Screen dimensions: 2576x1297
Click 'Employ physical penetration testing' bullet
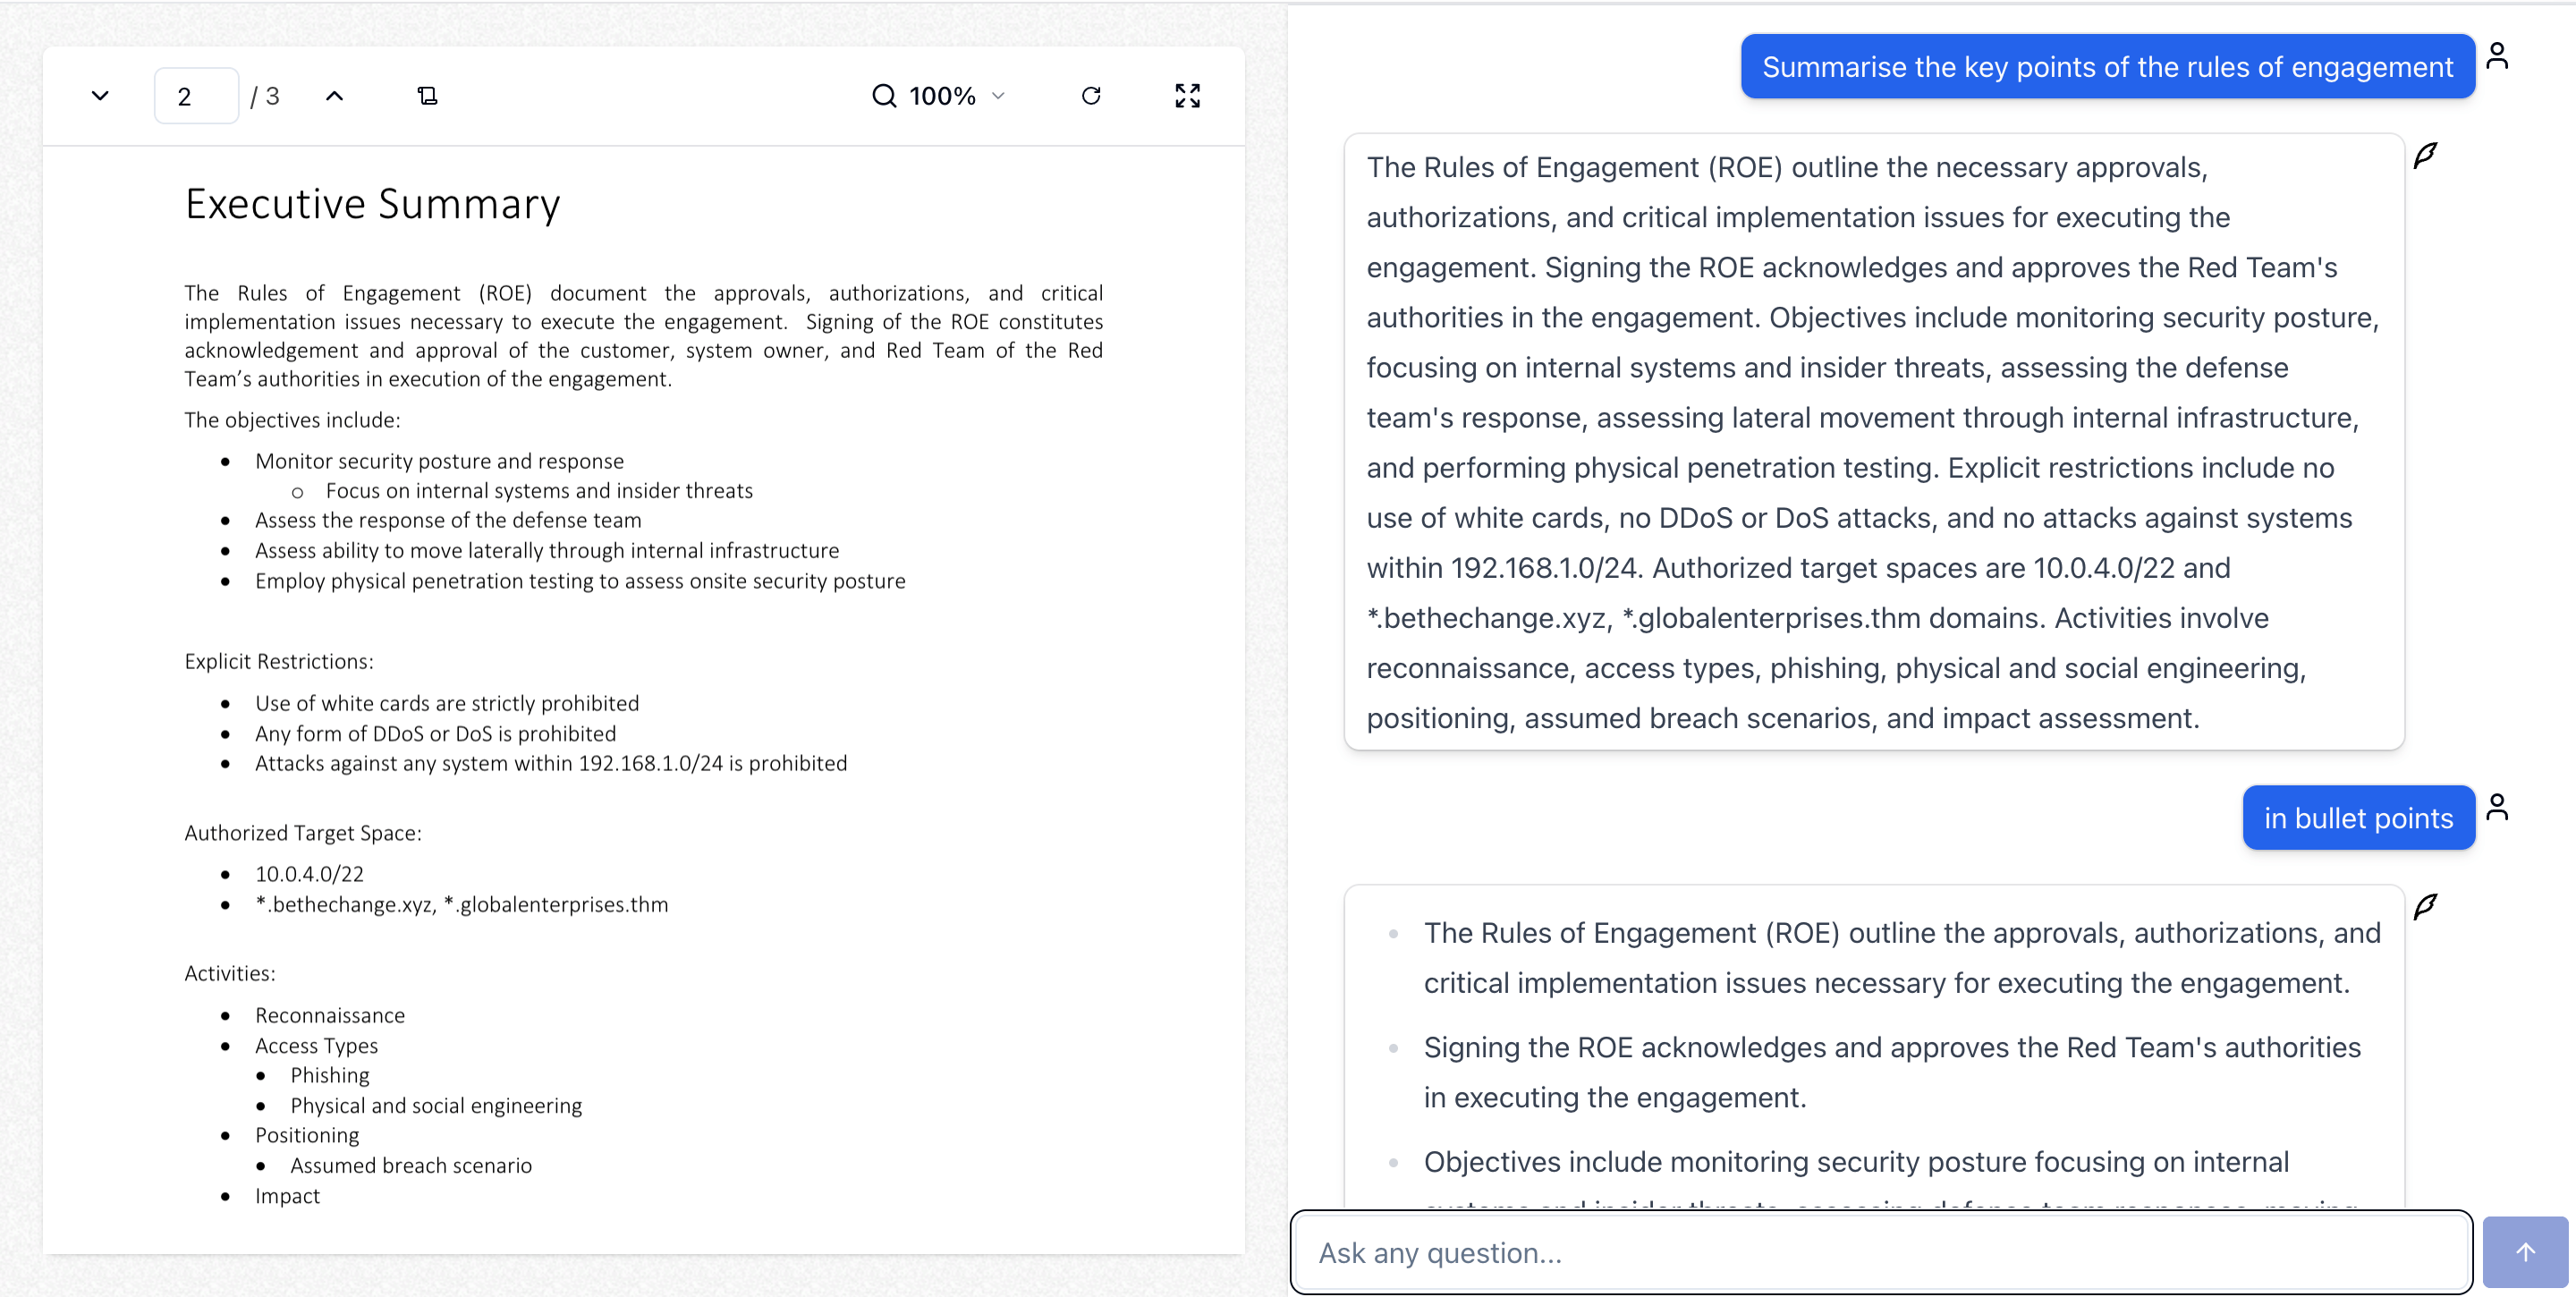click(x=580, y=581)
